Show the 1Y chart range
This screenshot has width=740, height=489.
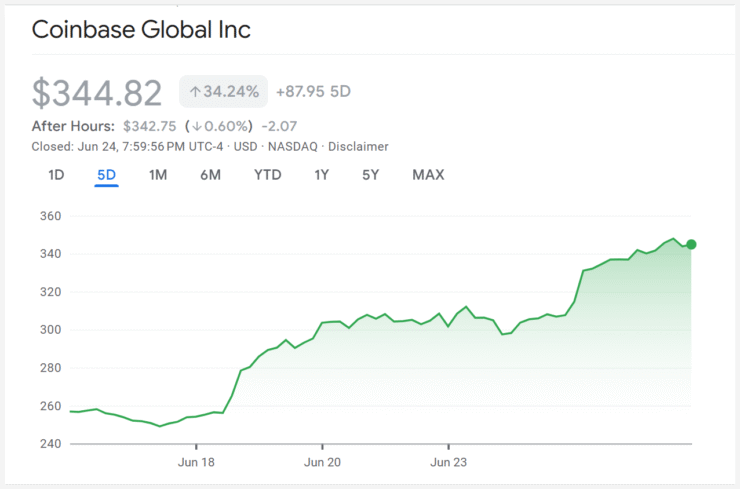click(321, 175)
